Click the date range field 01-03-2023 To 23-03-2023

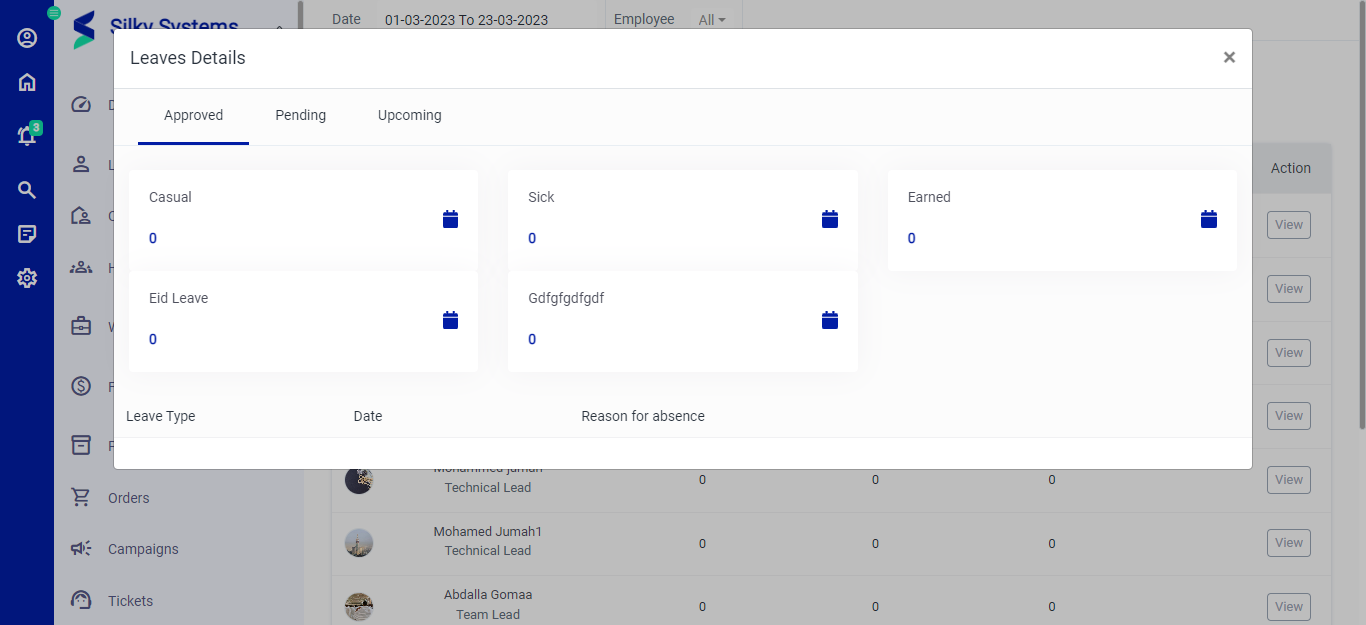466,20
